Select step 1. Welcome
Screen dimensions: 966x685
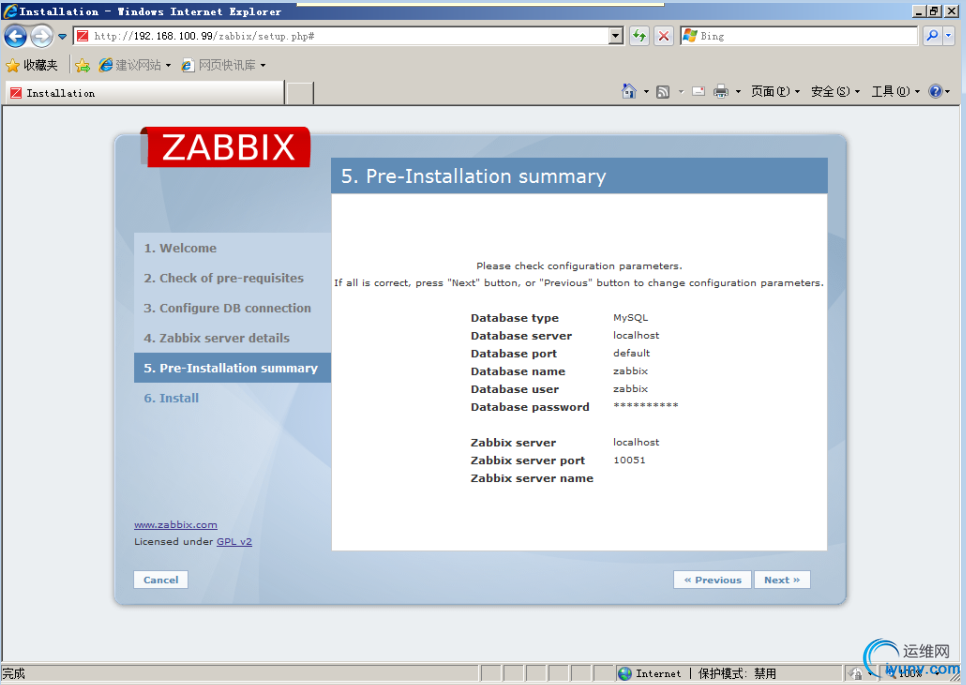(180, 248)
